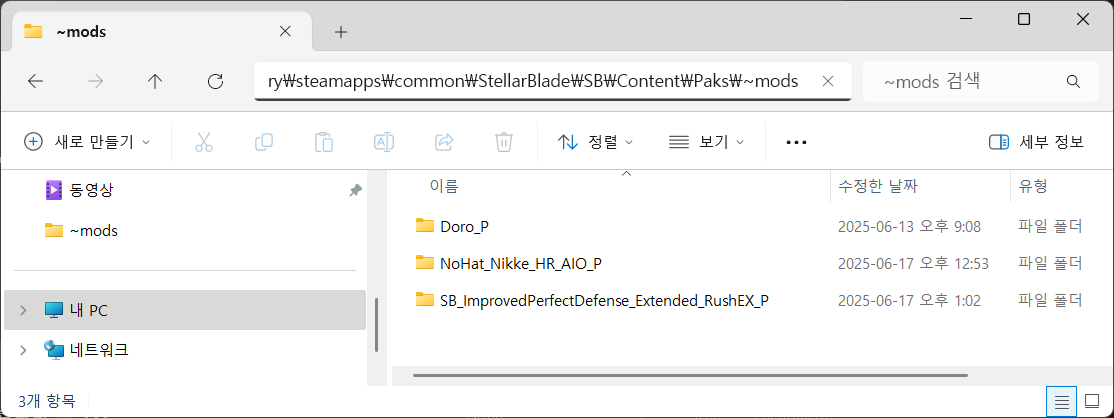Open the 보기 view dropdown

pos(707,142)
